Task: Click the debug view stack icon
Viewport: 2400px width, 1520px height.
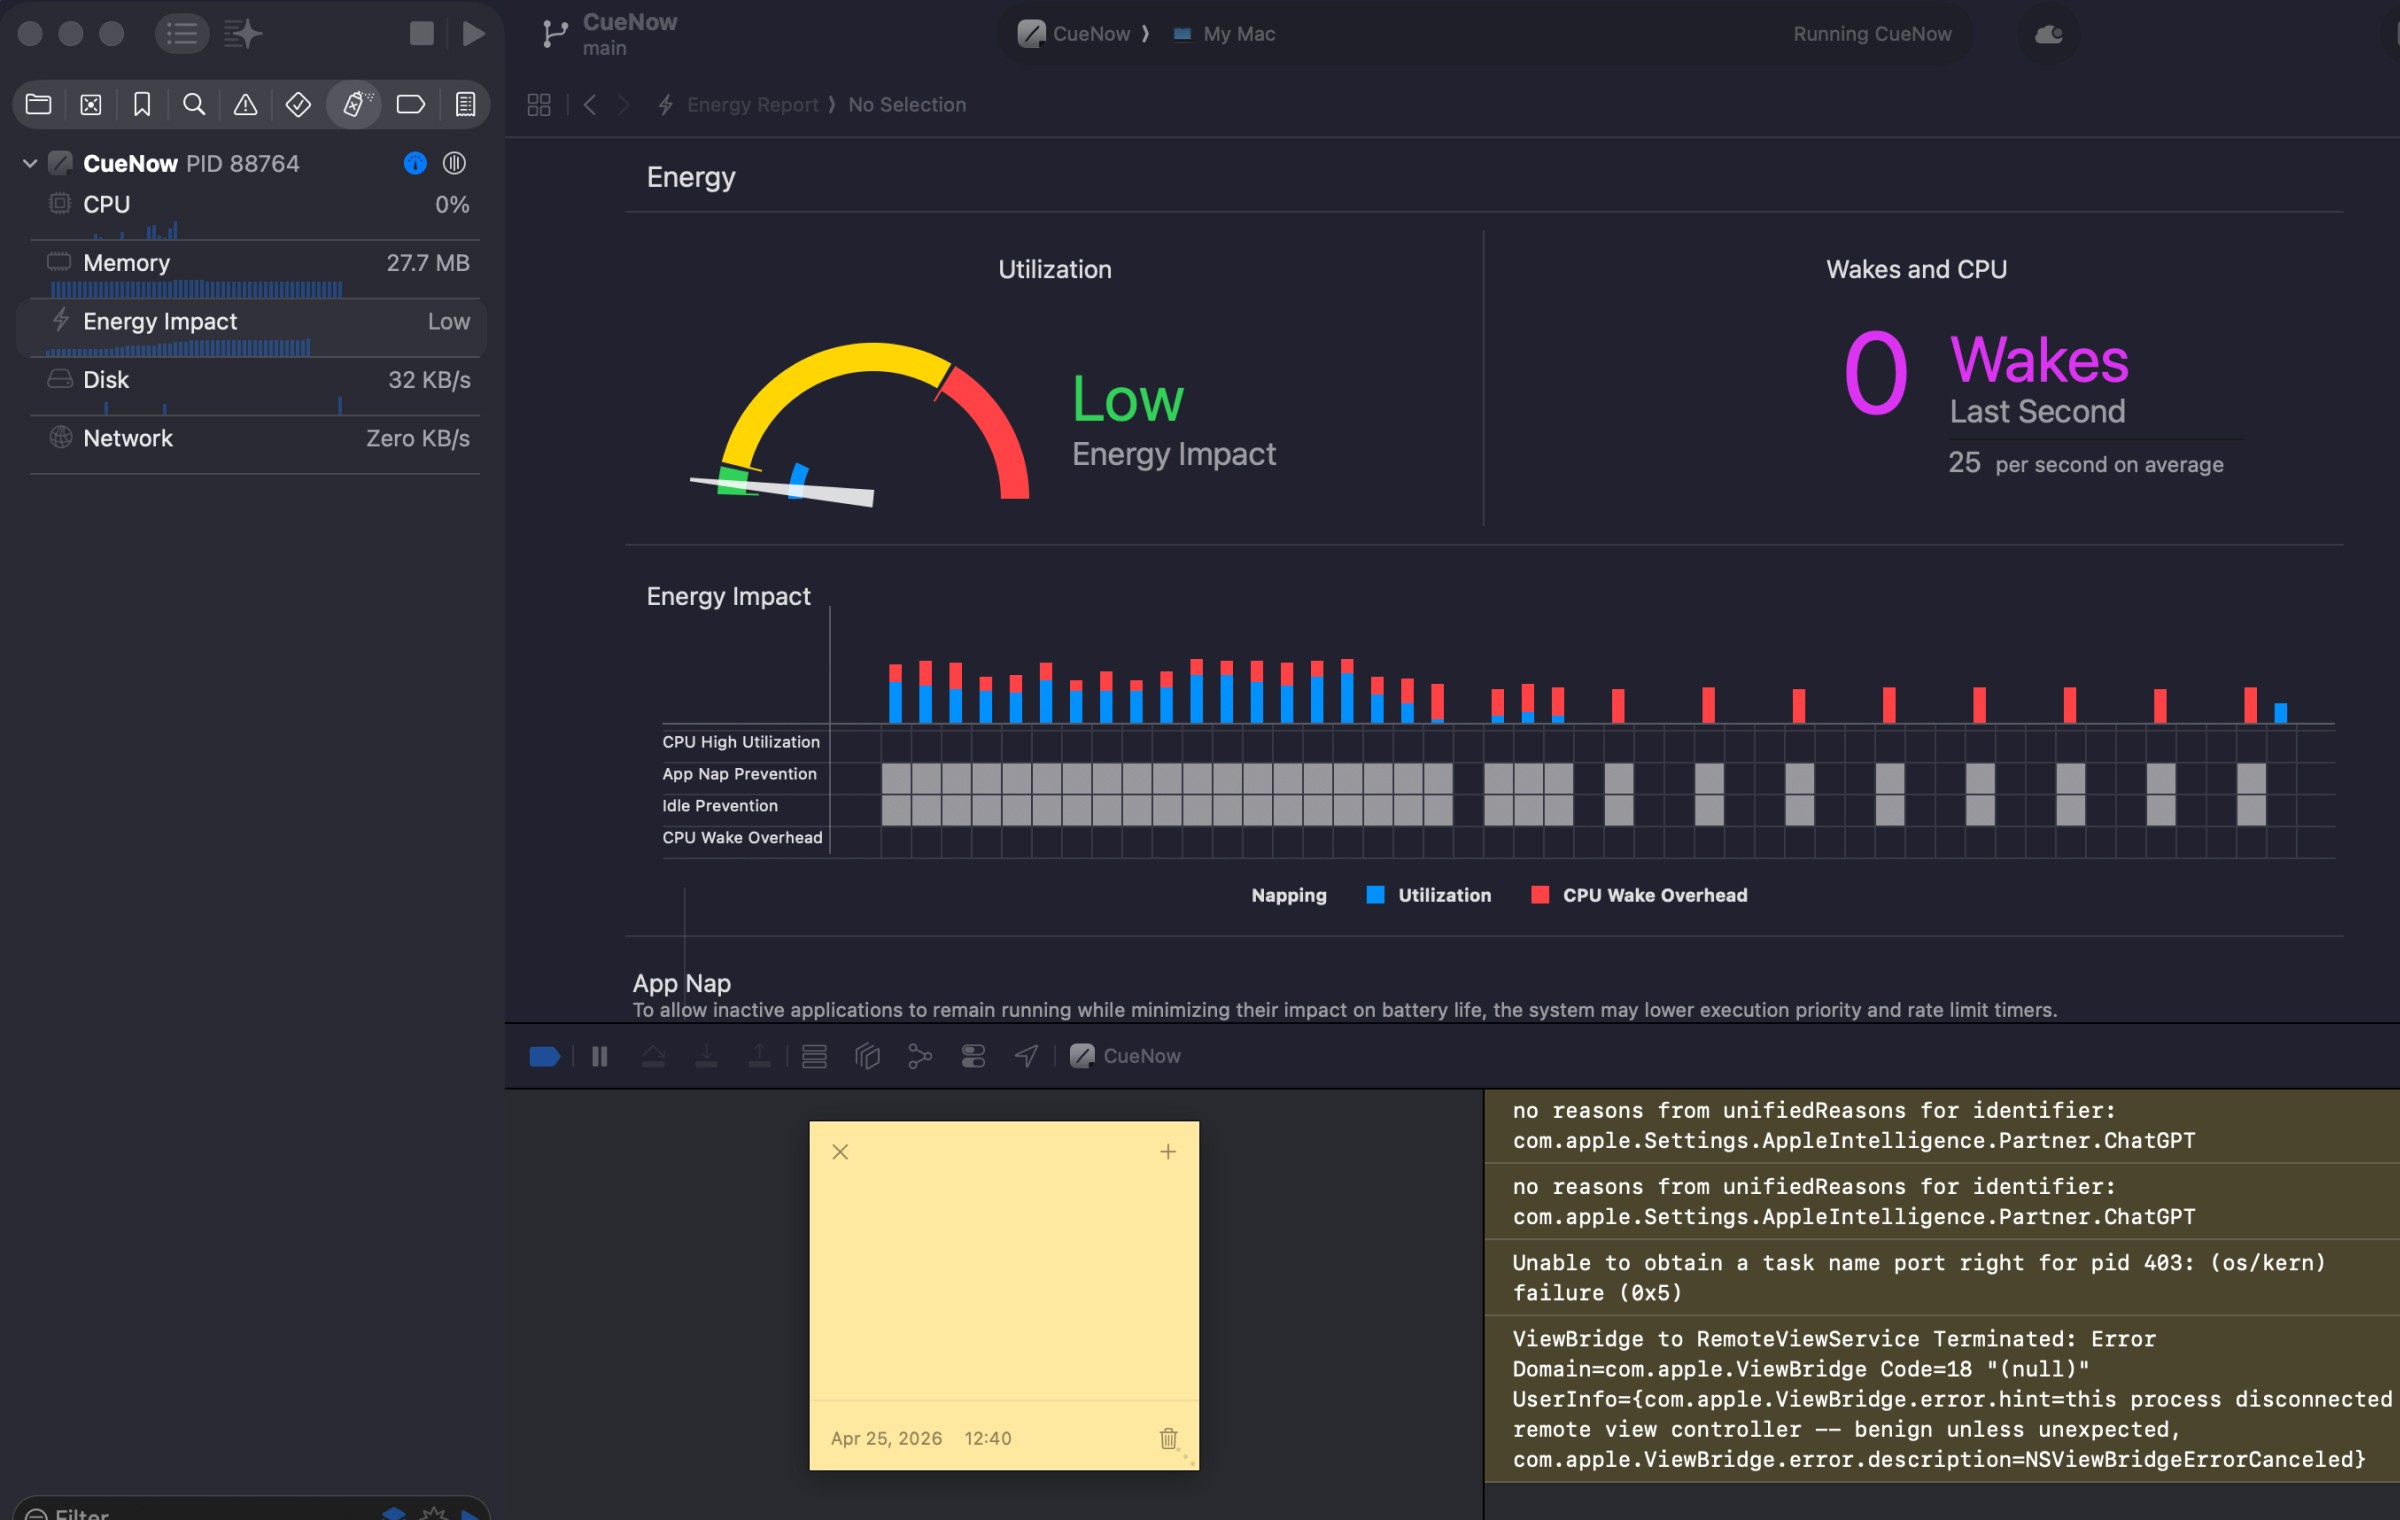Action: (814, 1056)
